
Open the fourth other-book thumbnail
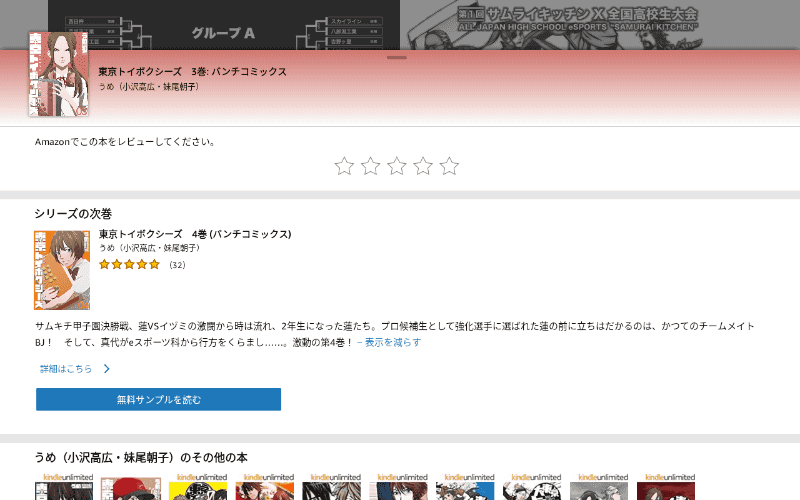click(265, 487)
